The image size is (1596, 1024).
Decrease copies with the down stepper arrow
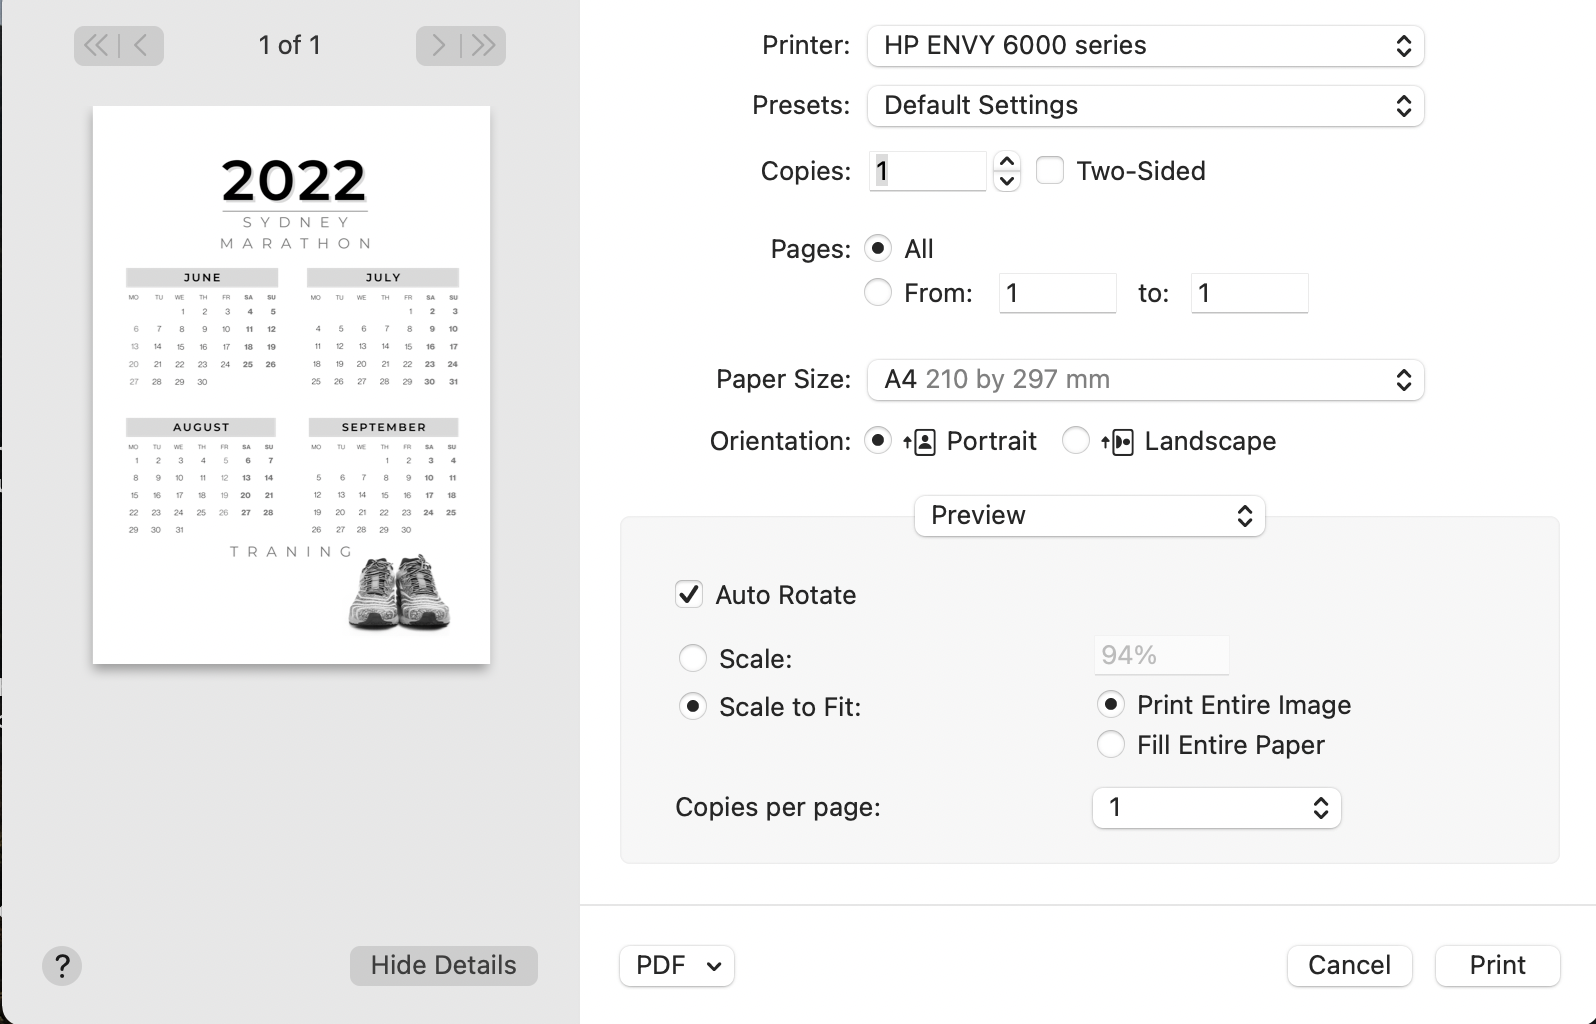[1007, 181]
